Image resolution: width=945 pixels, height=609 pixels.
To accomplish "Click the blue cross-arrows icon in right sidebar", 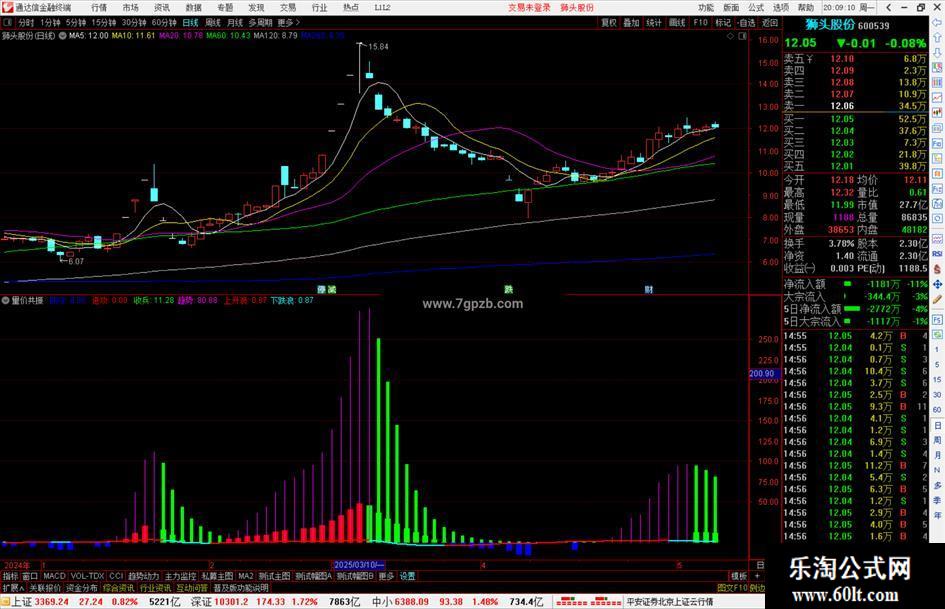I will [937, 284].
